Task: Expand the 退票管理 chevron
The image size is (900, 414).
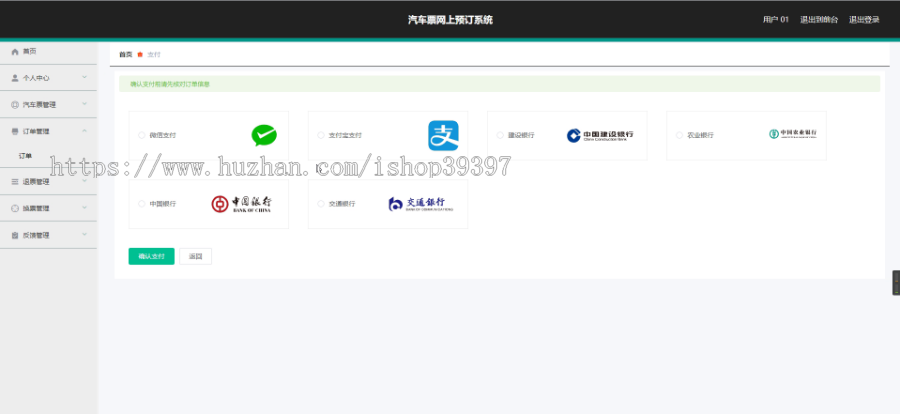Action: click(84, 181)
